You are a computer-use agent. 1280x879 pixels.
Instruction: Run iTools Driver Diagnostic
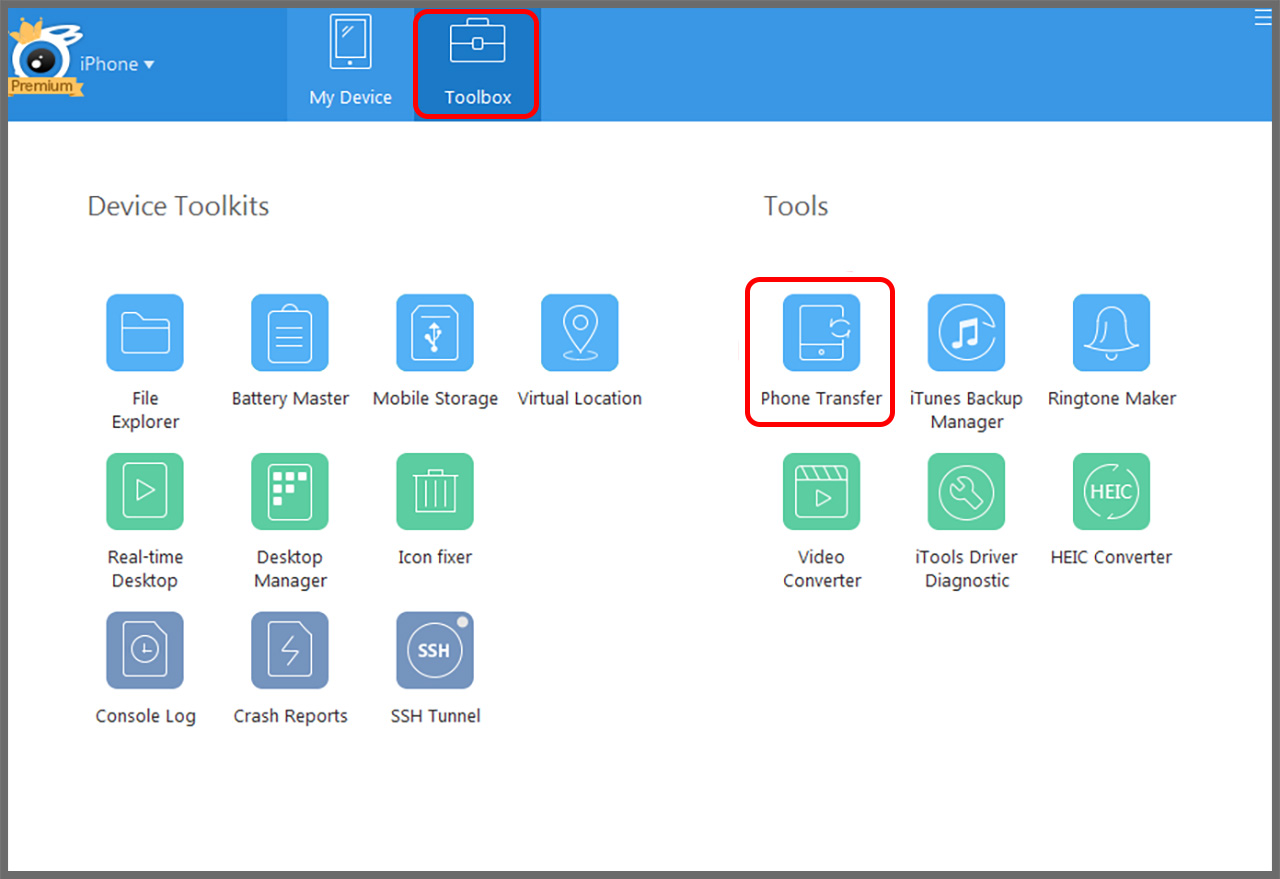966,491
